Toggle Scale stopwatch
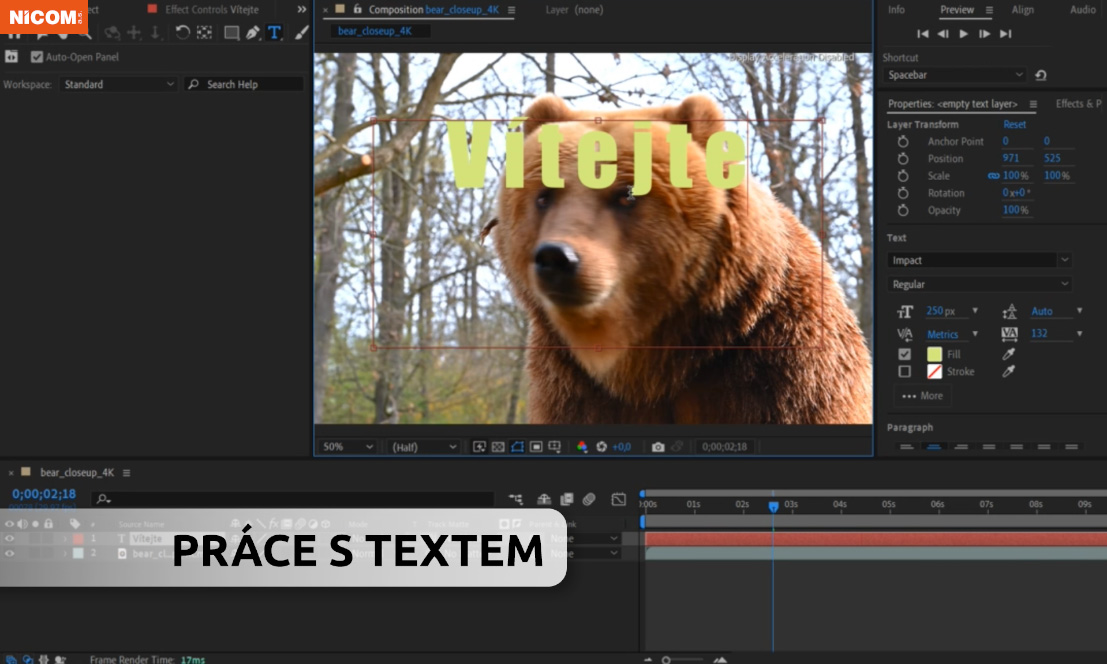1107x664 pixels. coord(903,176)
